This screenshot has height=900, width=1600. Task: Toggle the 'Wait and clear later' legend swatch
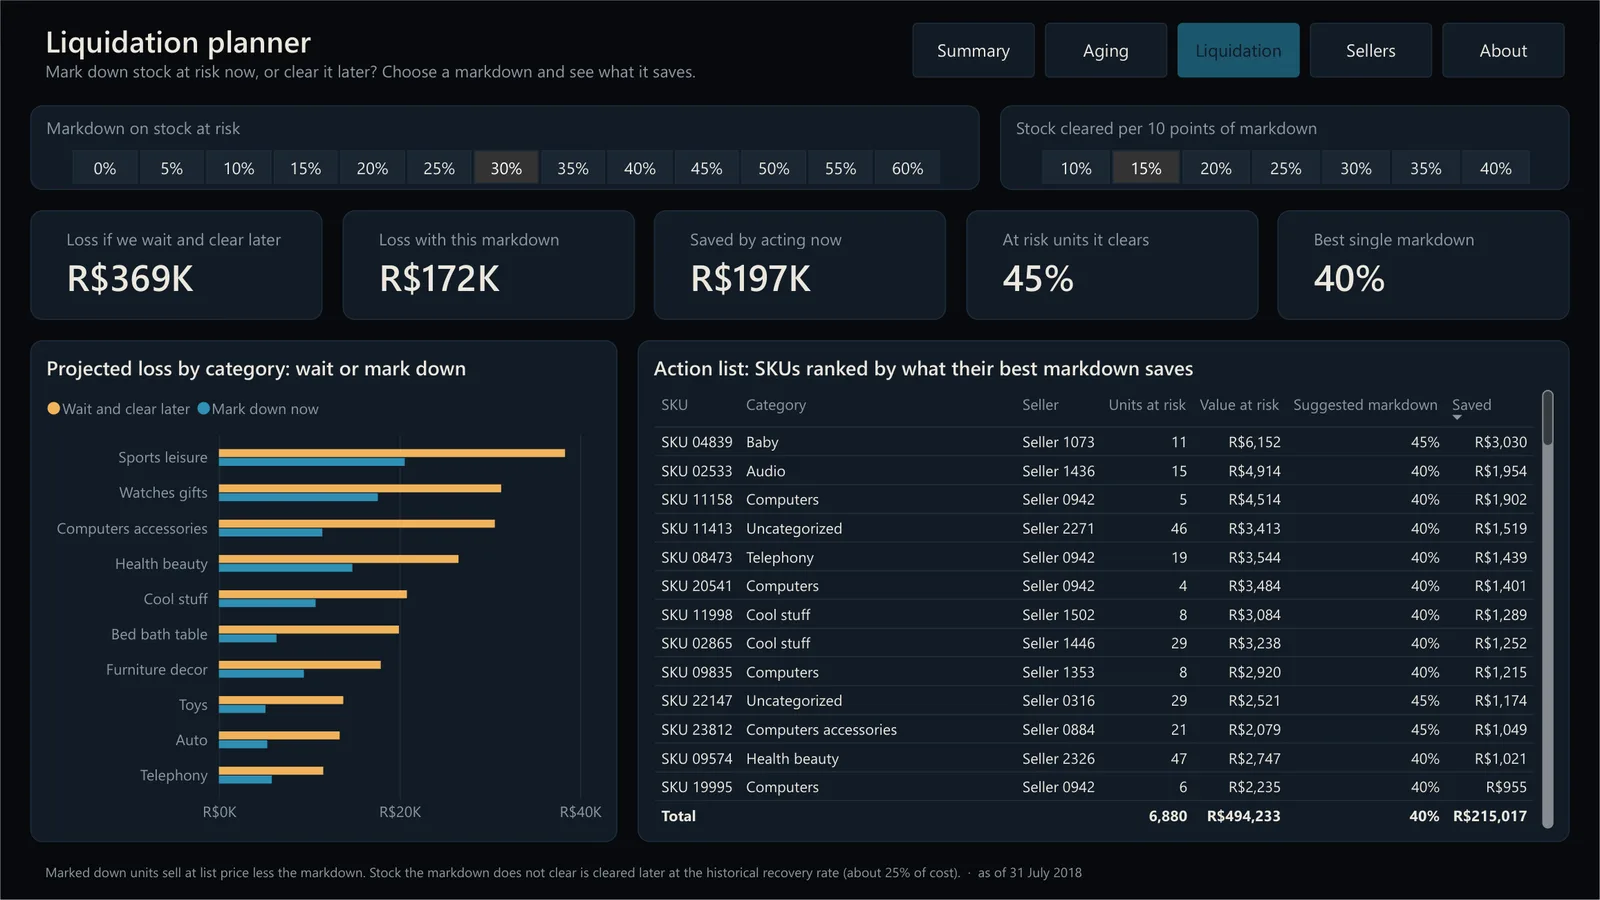54,408
